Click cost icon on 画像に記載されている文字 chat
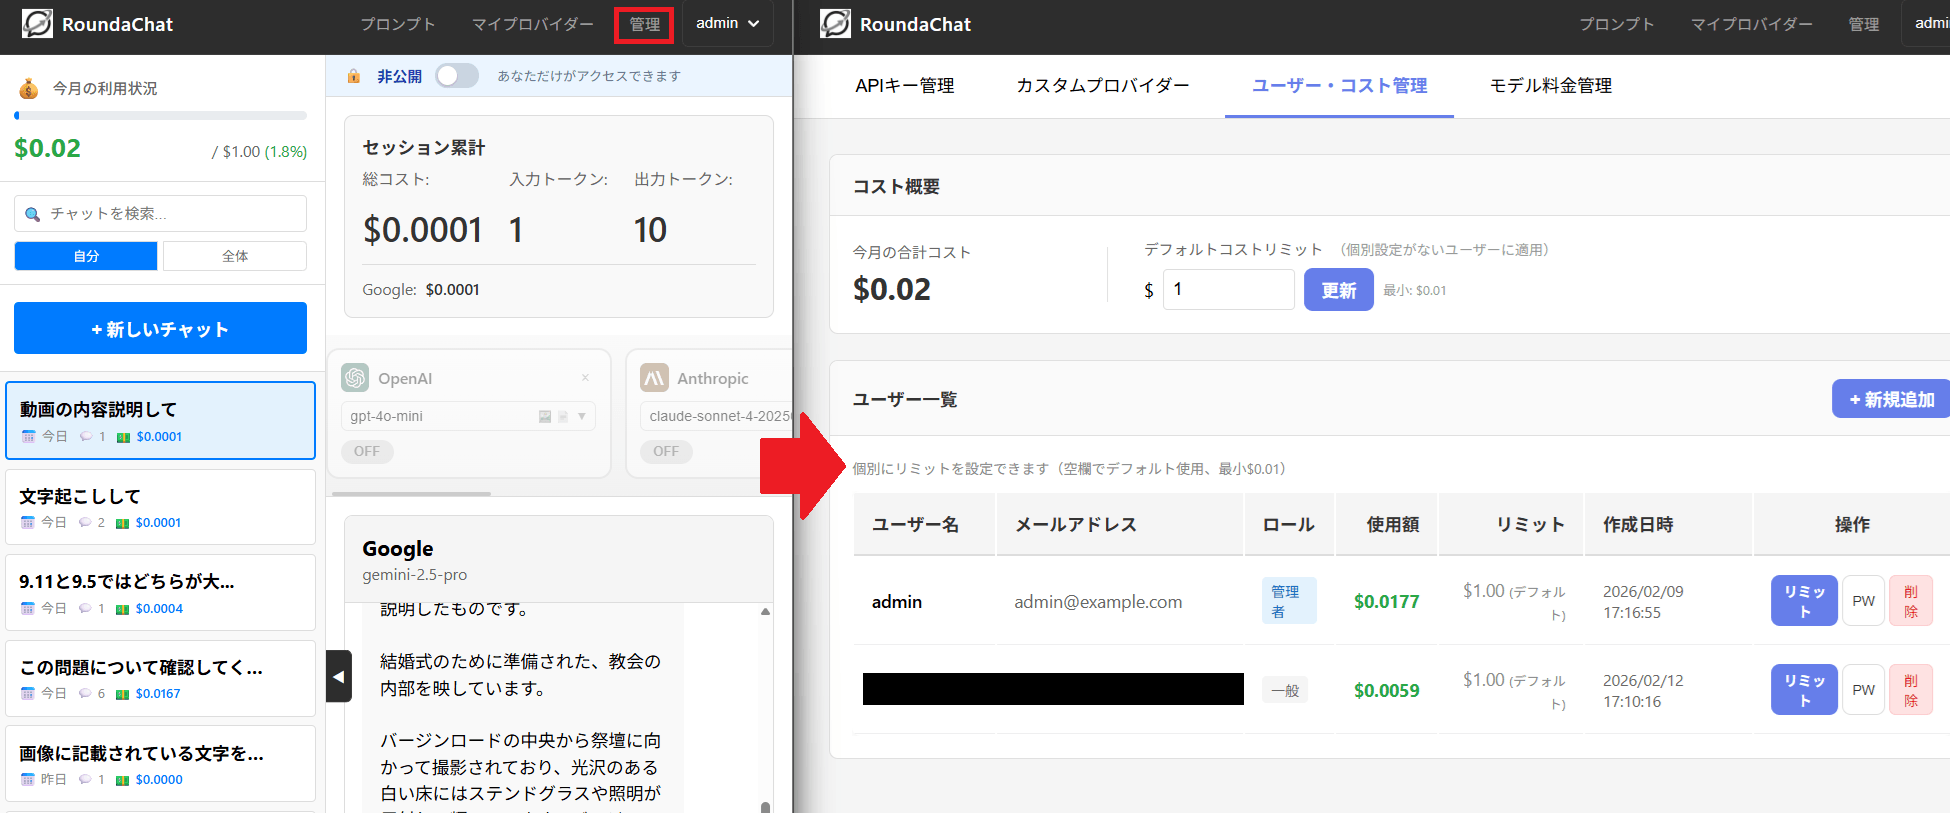The width and height of the screenshot is (1950, 813). coord(122,780)
